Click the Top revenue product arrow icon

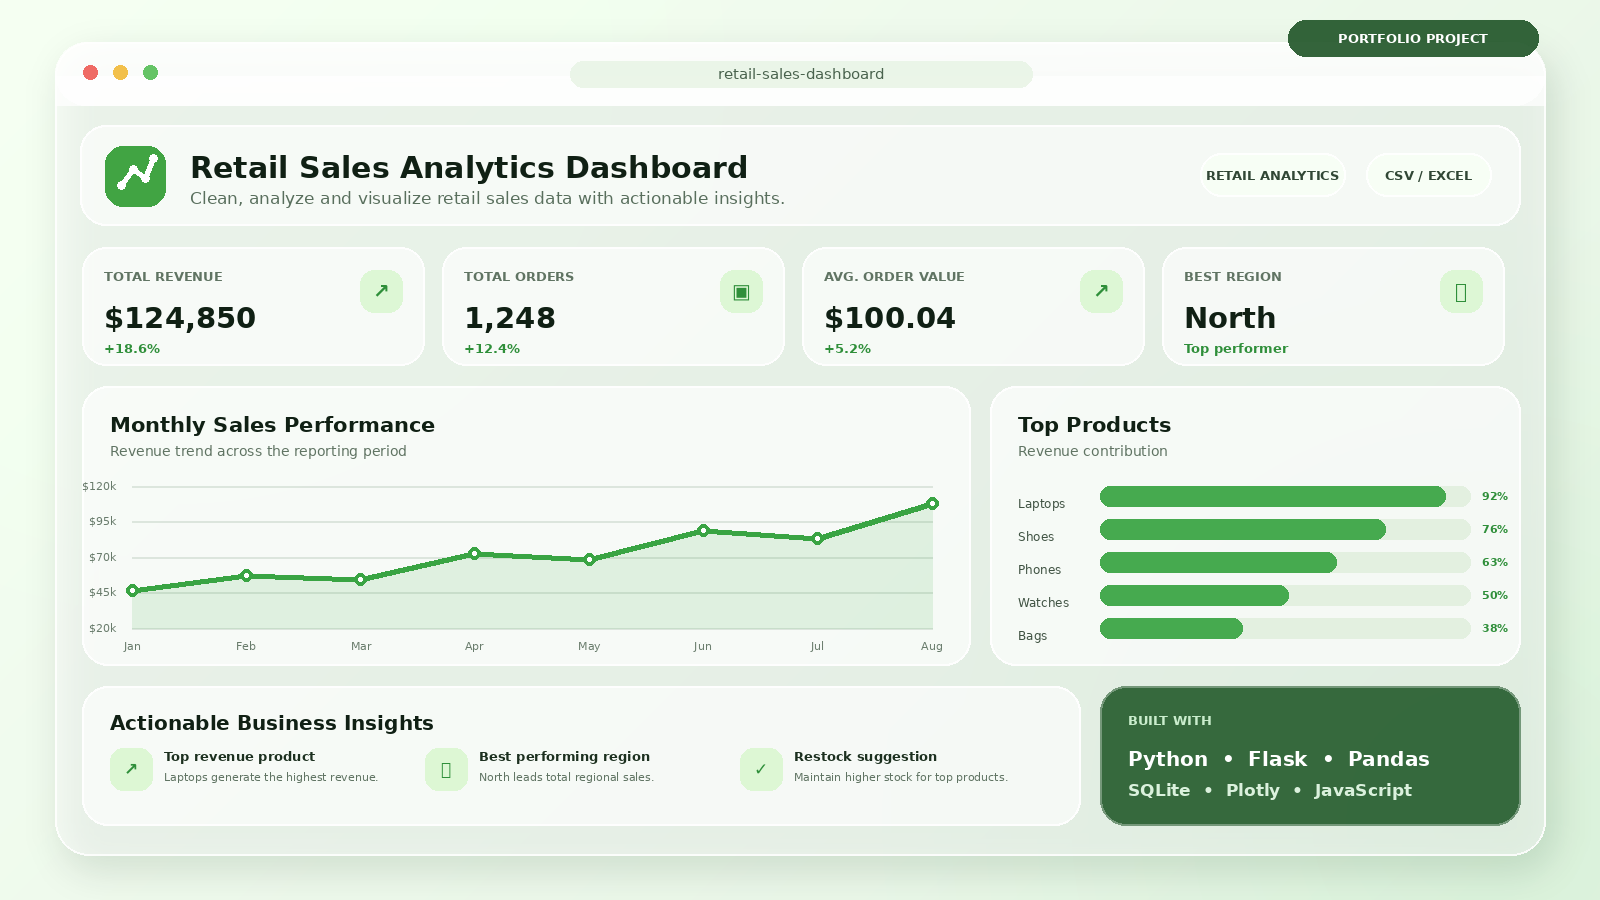pyautogui.click(x=131, y=769)
